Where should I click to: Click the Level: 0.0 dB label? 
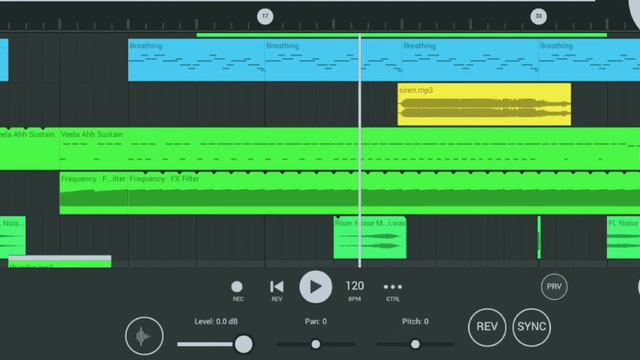click(216, 322)
